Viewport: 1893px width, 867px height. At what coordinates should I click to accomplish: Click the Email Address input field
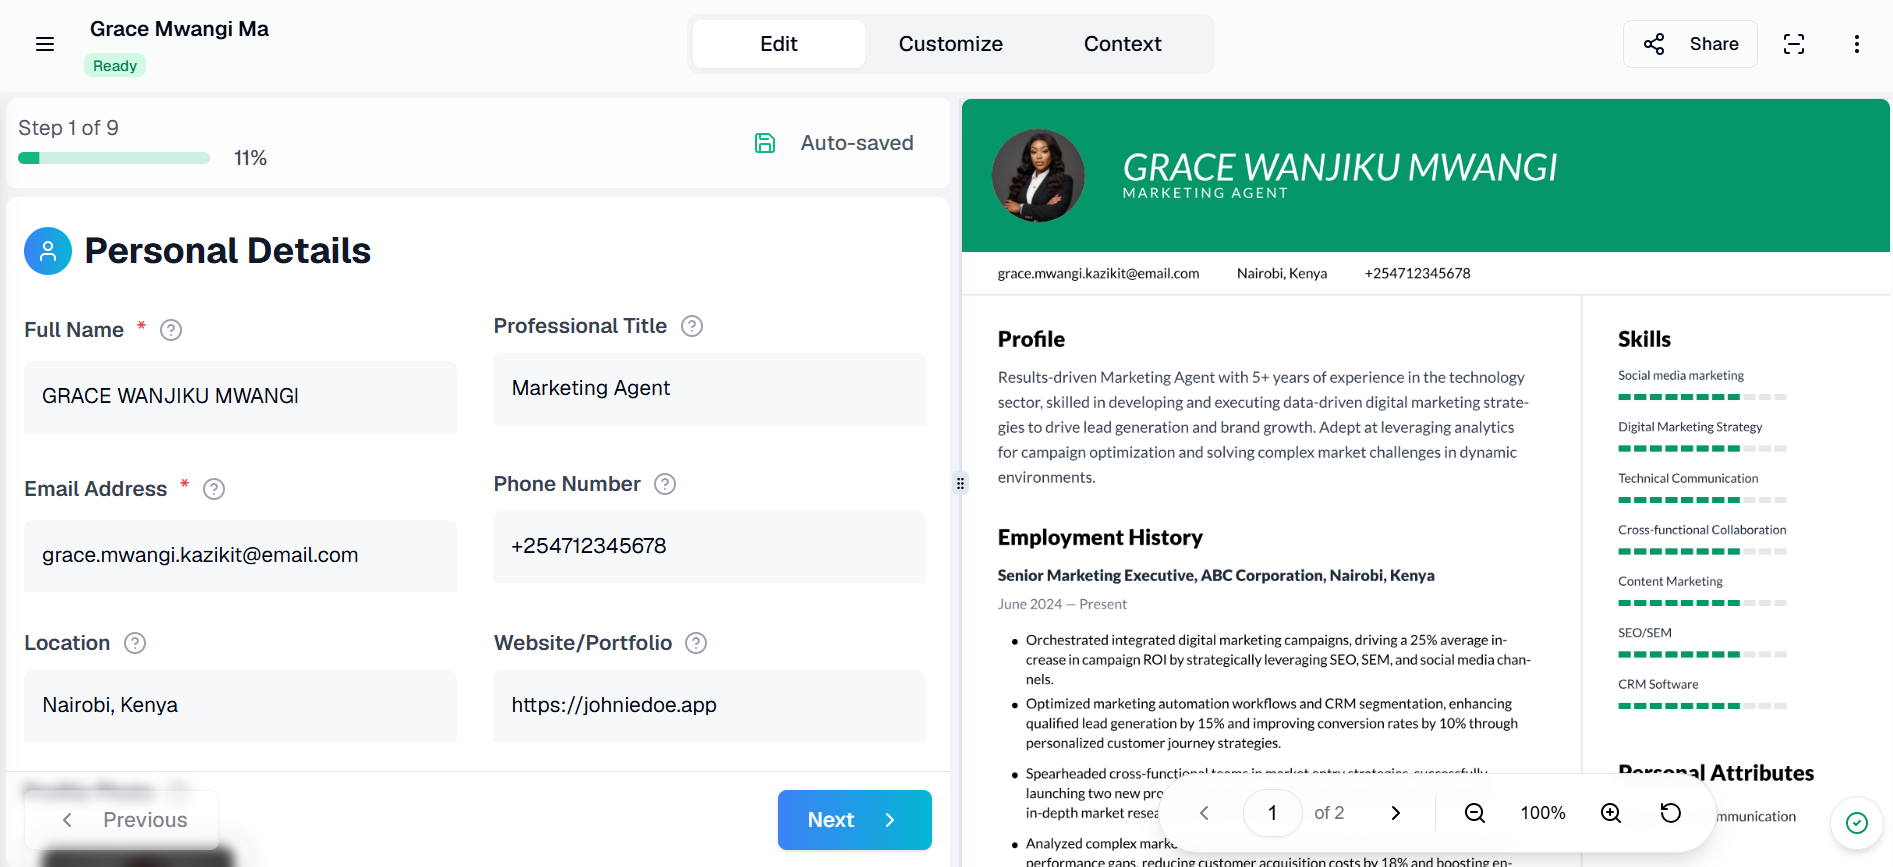pyautogui.click(x=240, y=556)
